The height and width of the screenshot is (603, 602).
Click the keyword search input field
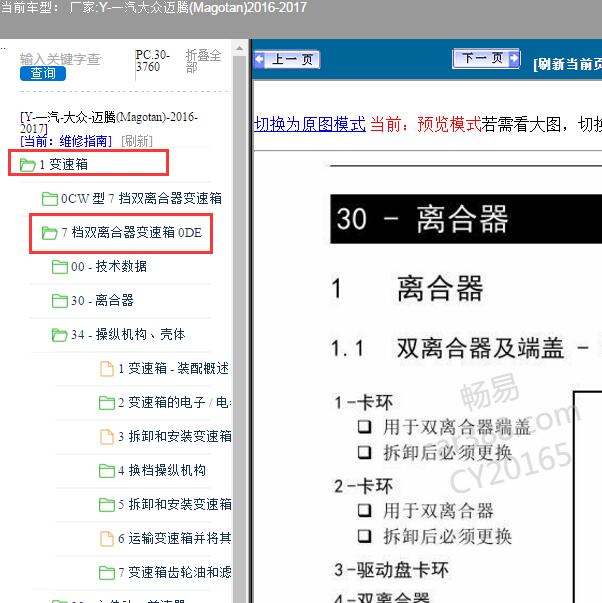60,59
